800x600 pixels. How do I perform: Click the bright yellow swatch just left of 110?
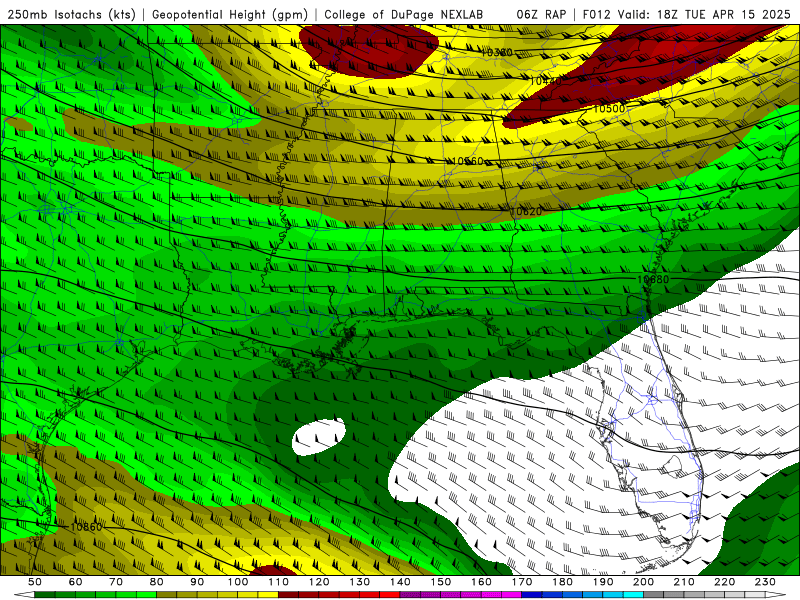(x=268, y=595)
